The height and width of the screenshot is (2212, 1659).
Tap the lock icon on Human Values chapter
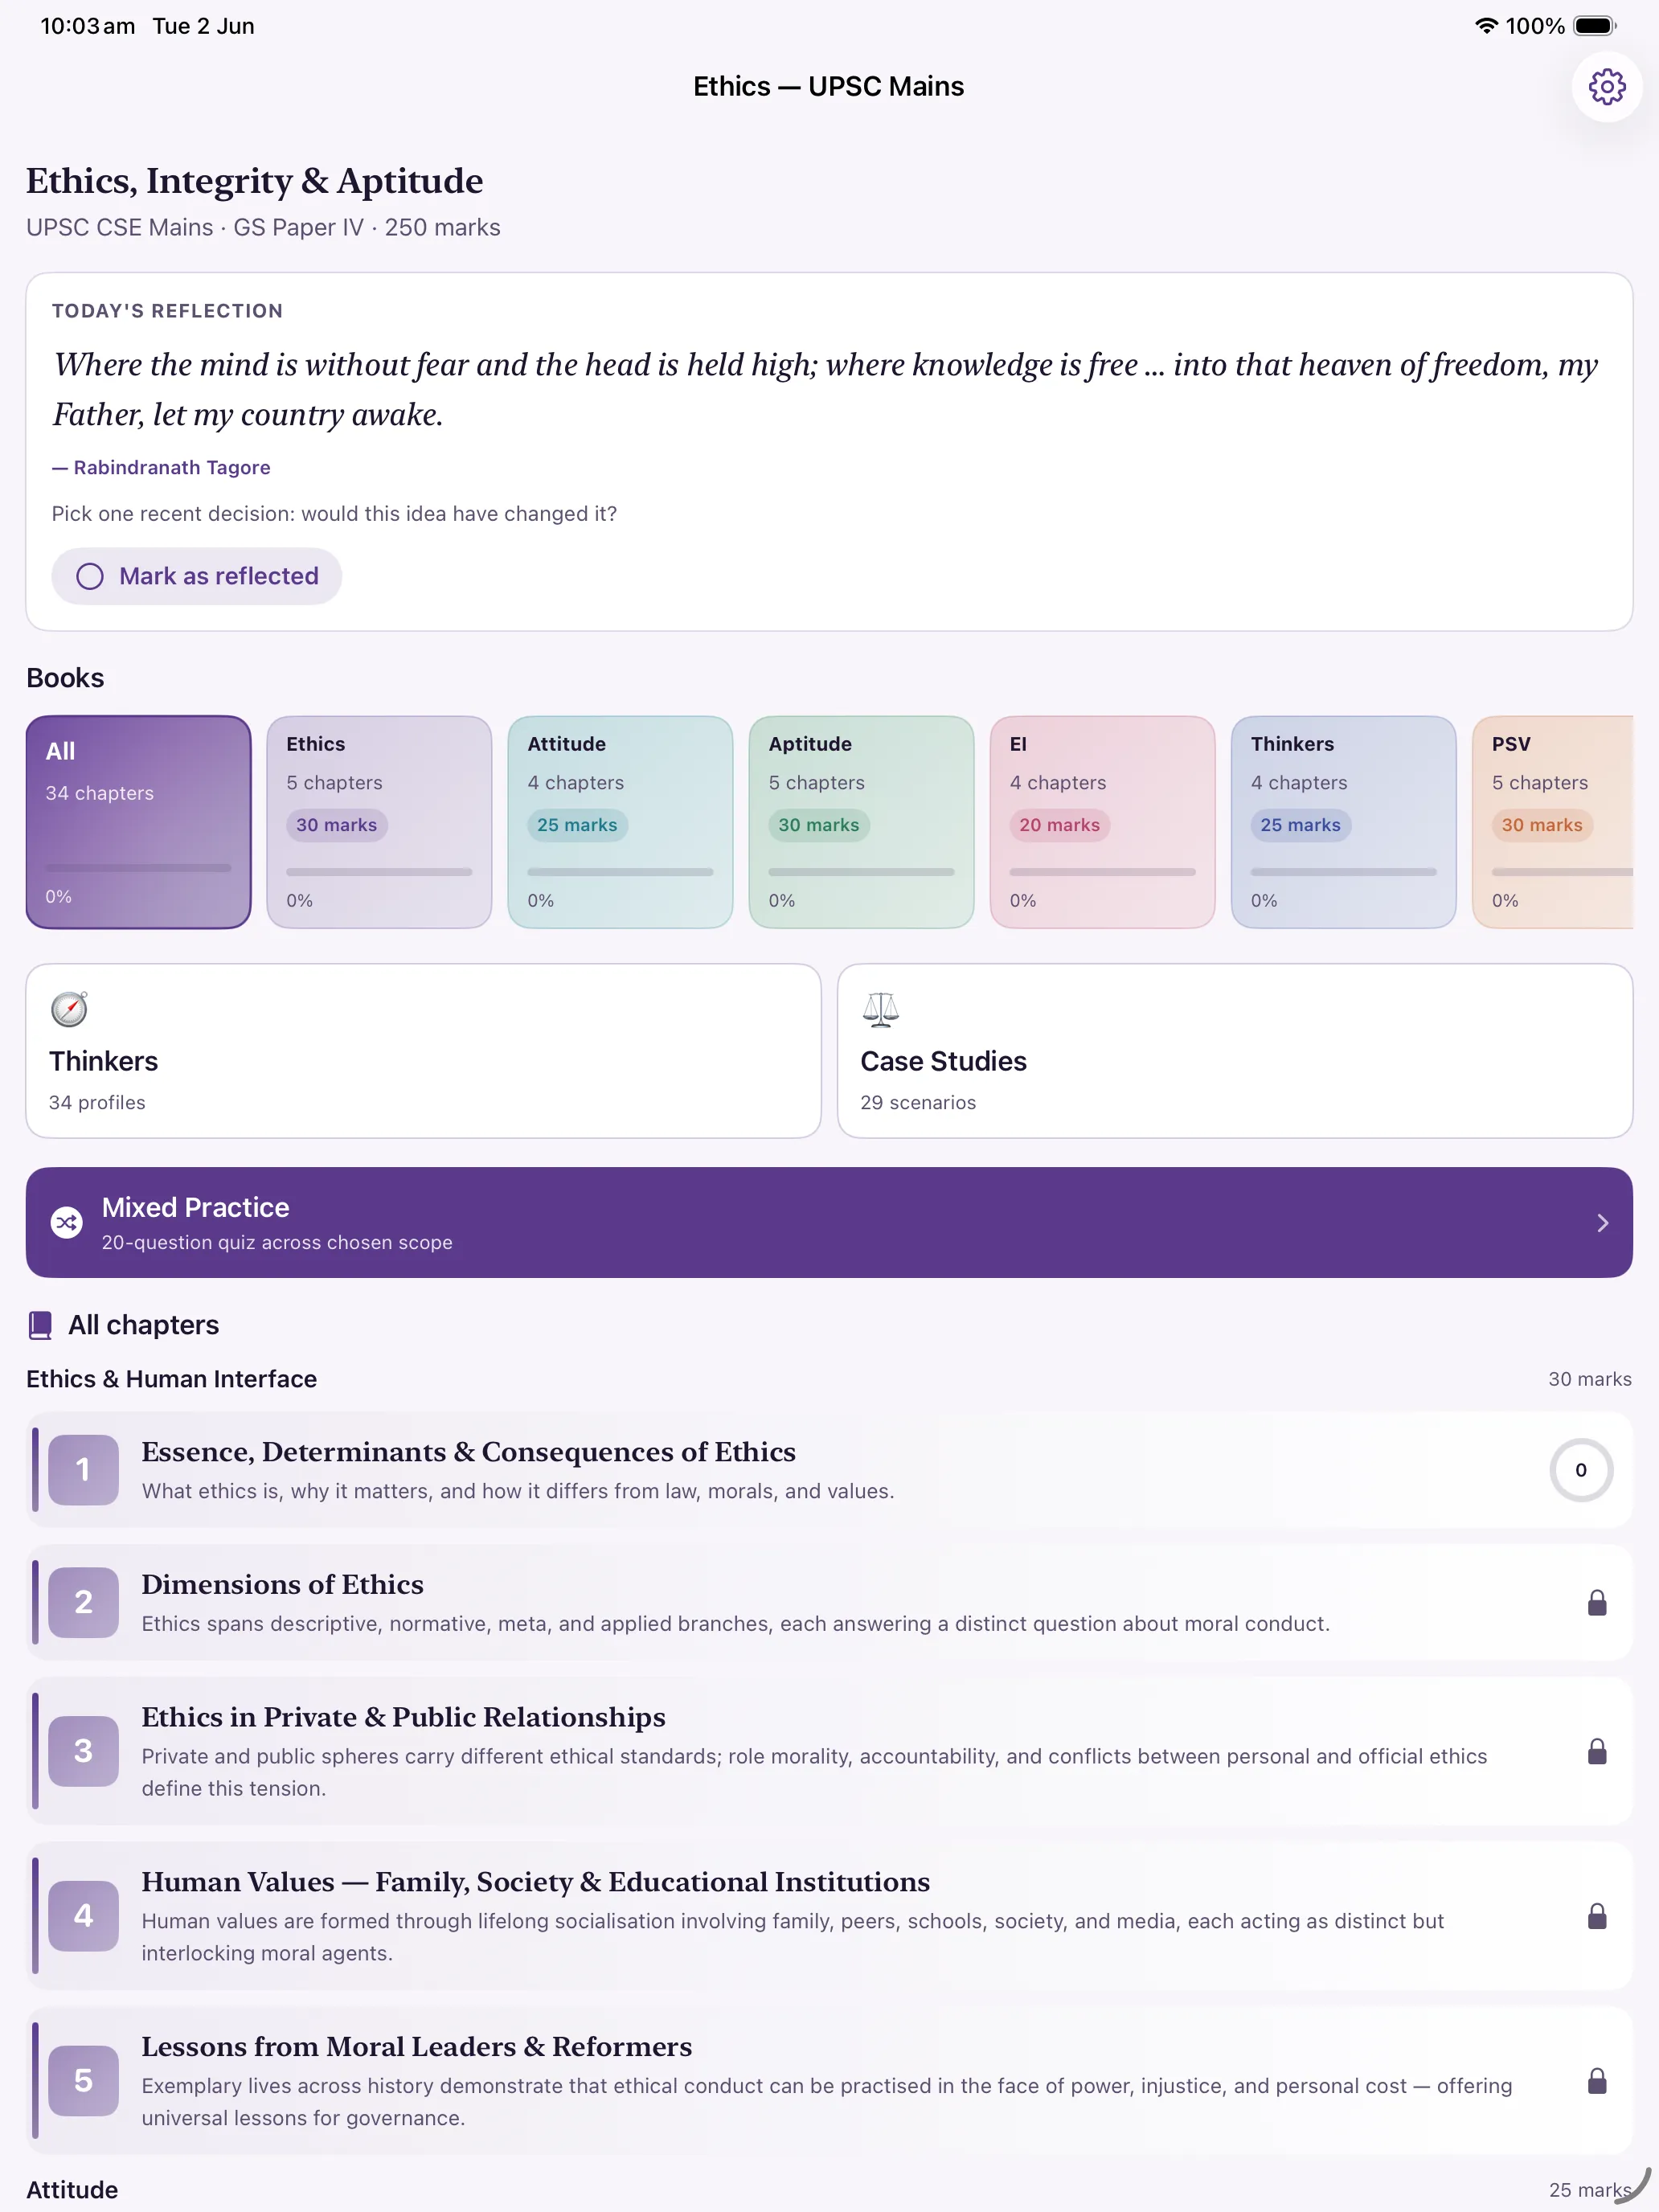pos(1597,1916)
